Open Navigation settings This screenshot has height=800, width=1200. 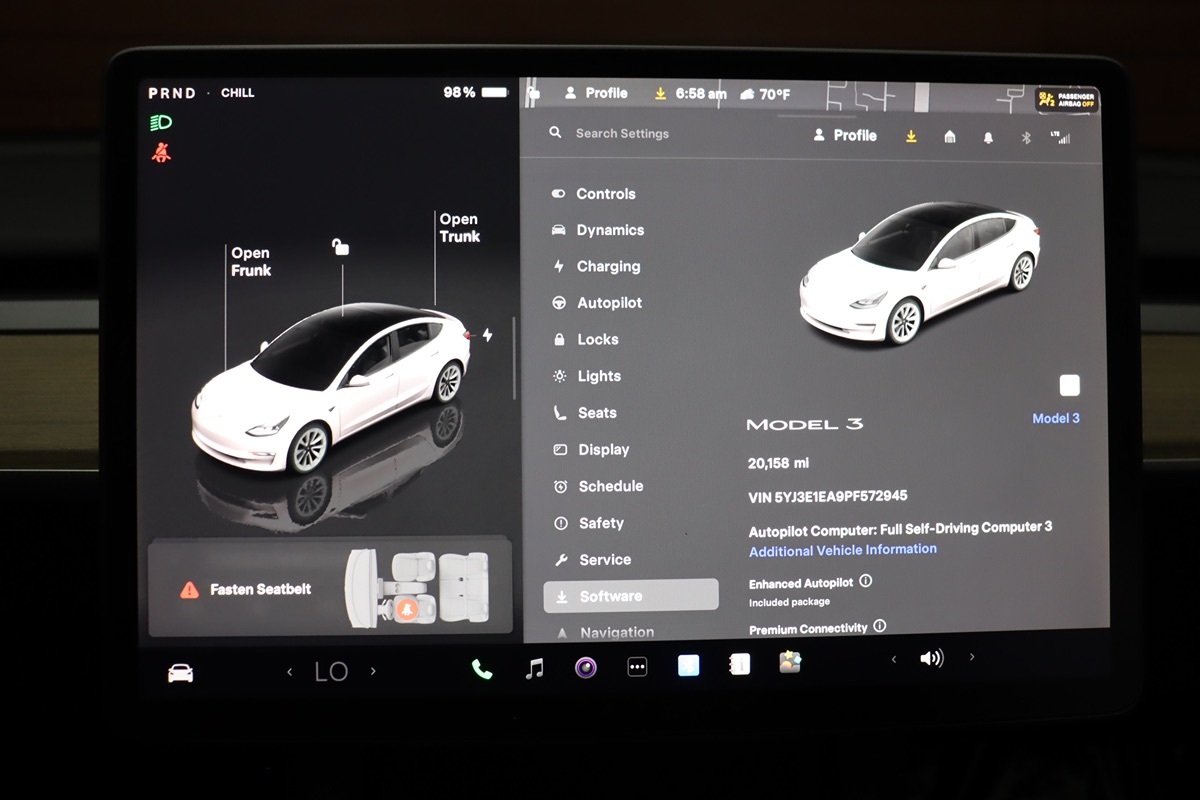(606, 632)
